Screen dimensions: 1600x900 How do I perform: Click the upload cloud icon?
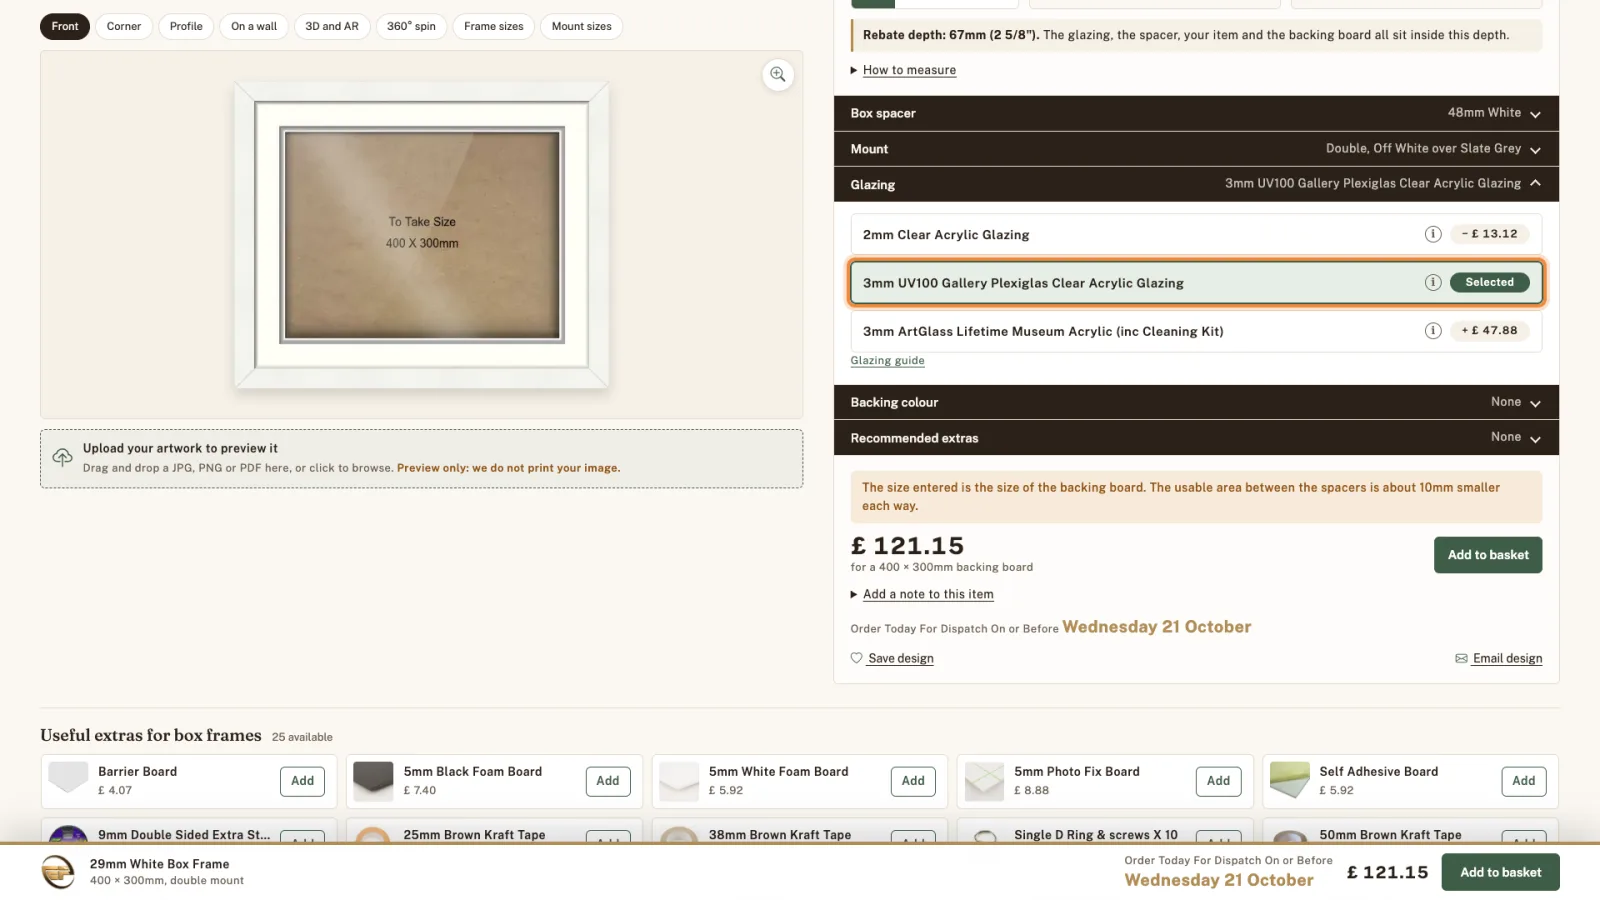tap(62, 458)
